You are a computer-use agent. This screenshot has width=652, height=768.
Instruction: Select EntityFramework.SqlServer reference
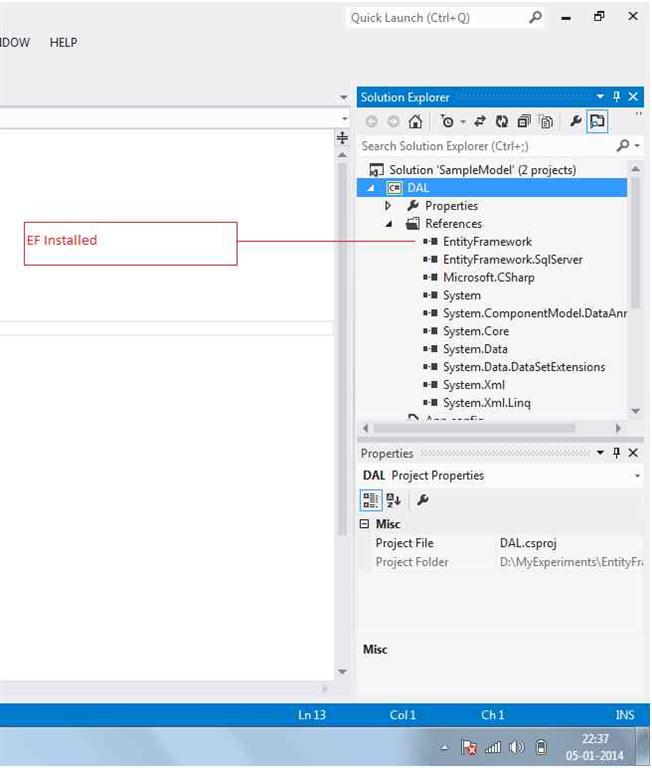point(512,260)
